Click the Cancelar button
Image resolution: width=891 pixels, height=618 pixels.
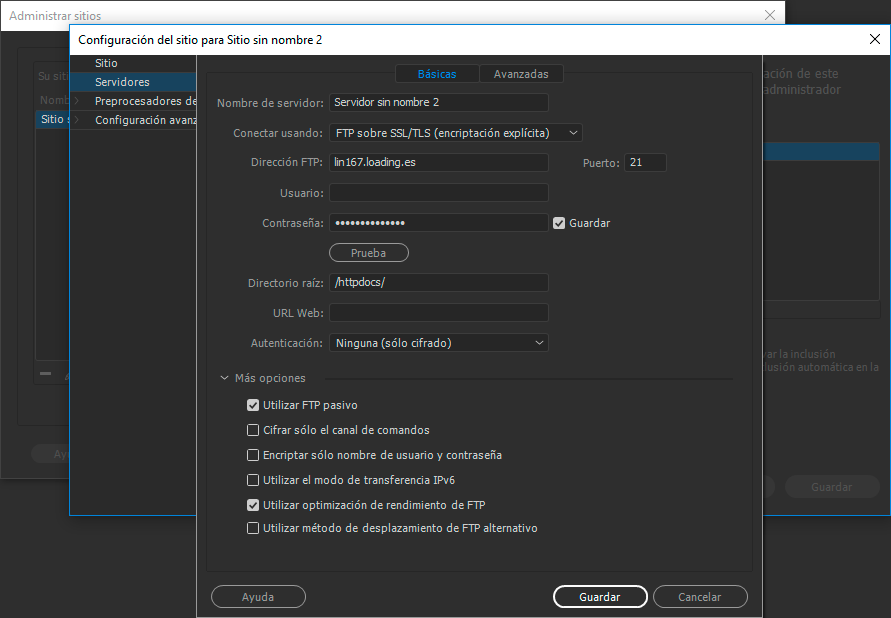click(x=700, y=597)
